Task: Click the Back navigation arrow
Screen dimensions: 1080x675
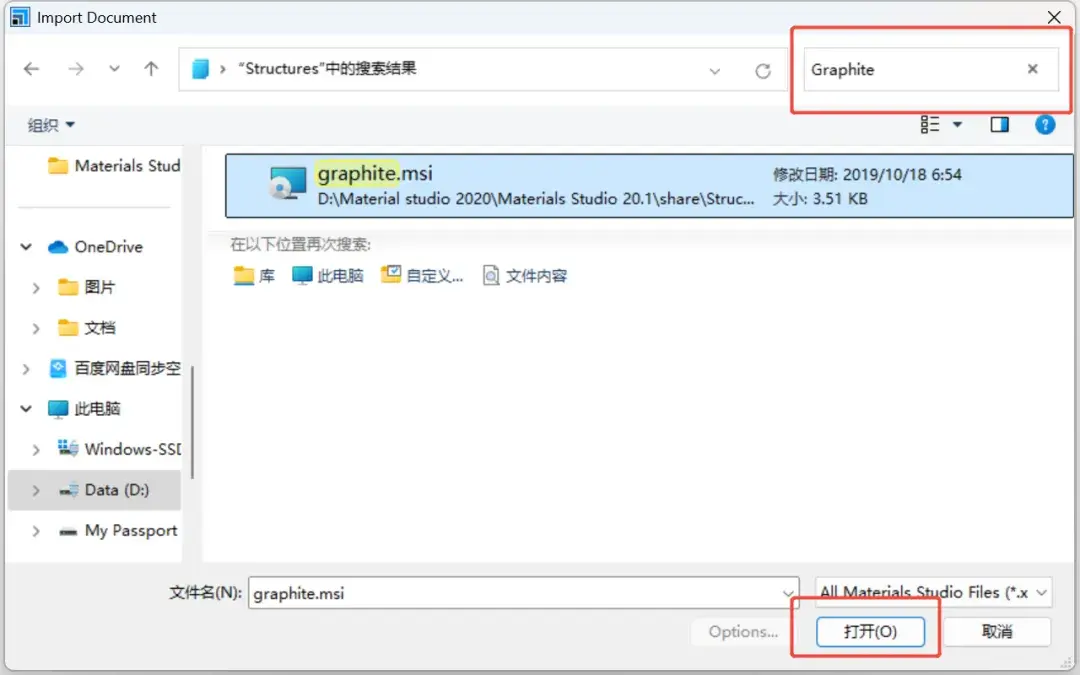Action: click(x=31, y=69)
